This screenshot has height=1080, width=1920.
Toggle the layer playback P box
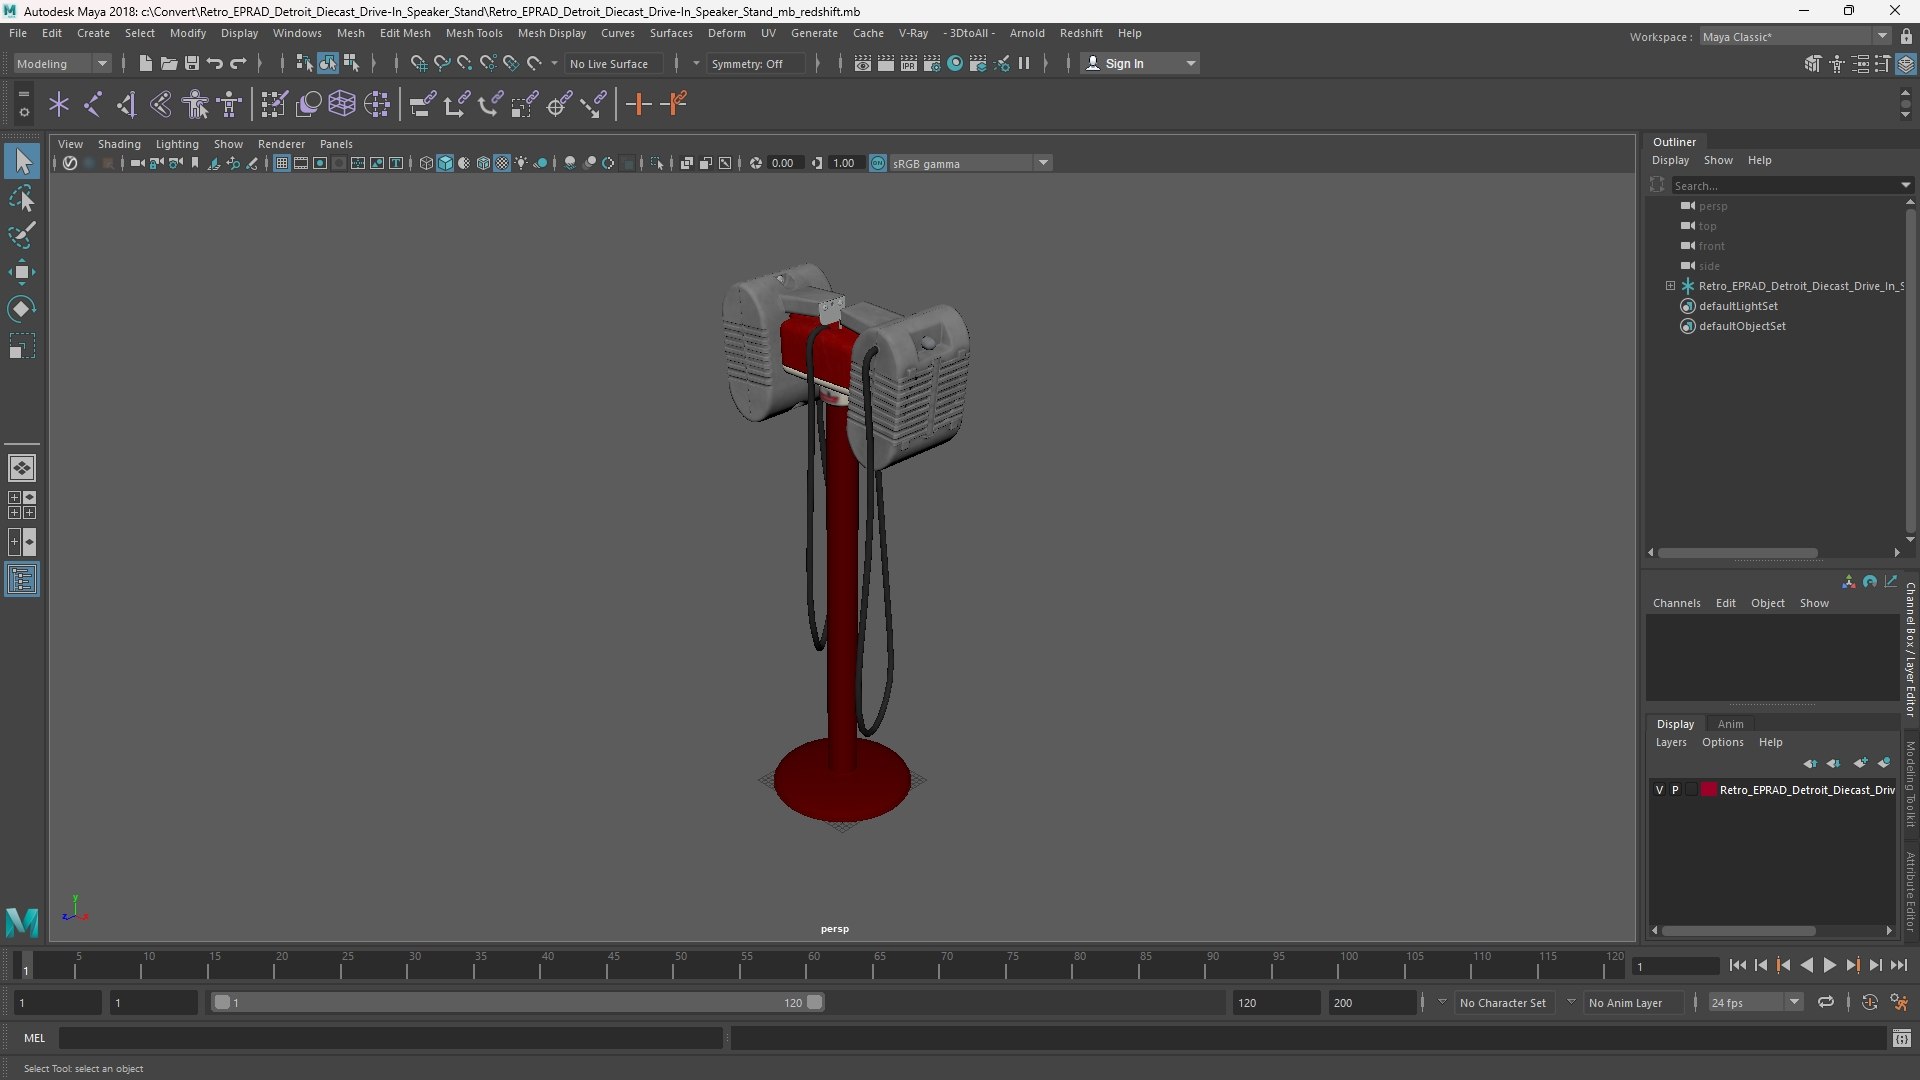pos(1676,790)
